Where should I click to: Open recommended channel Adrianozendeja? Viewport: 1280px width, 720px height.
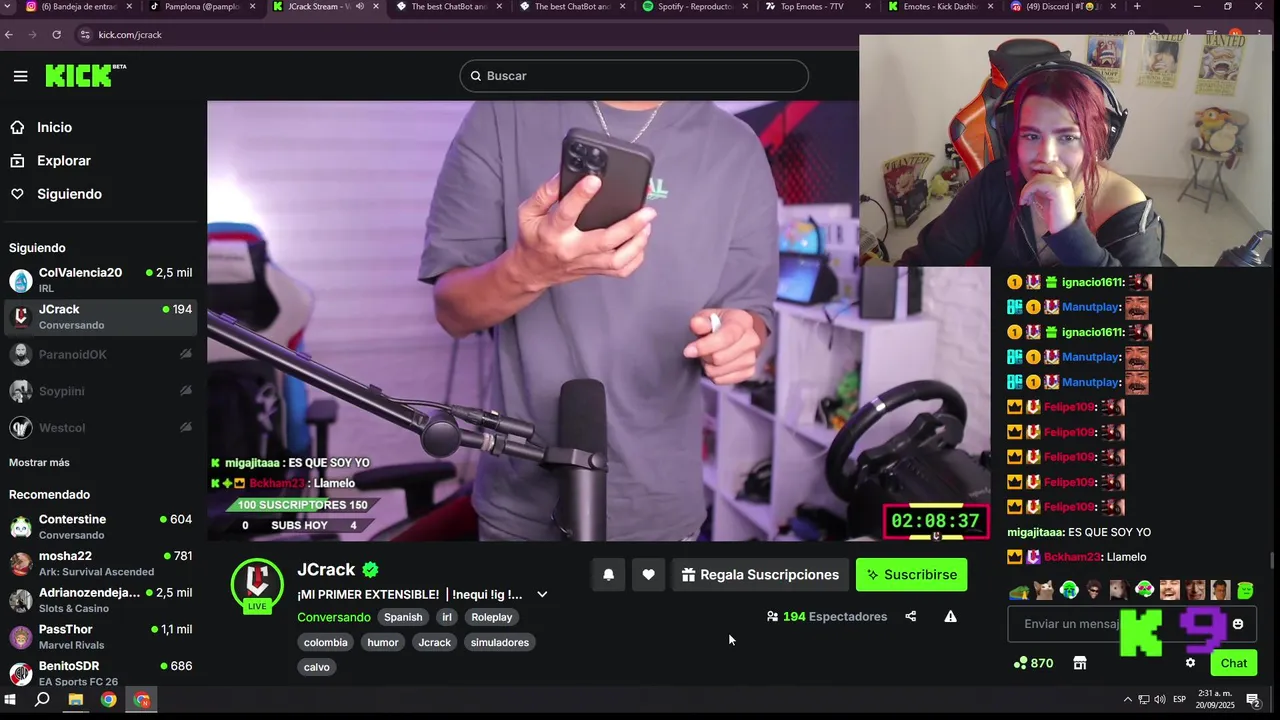(x=100, y=600)
